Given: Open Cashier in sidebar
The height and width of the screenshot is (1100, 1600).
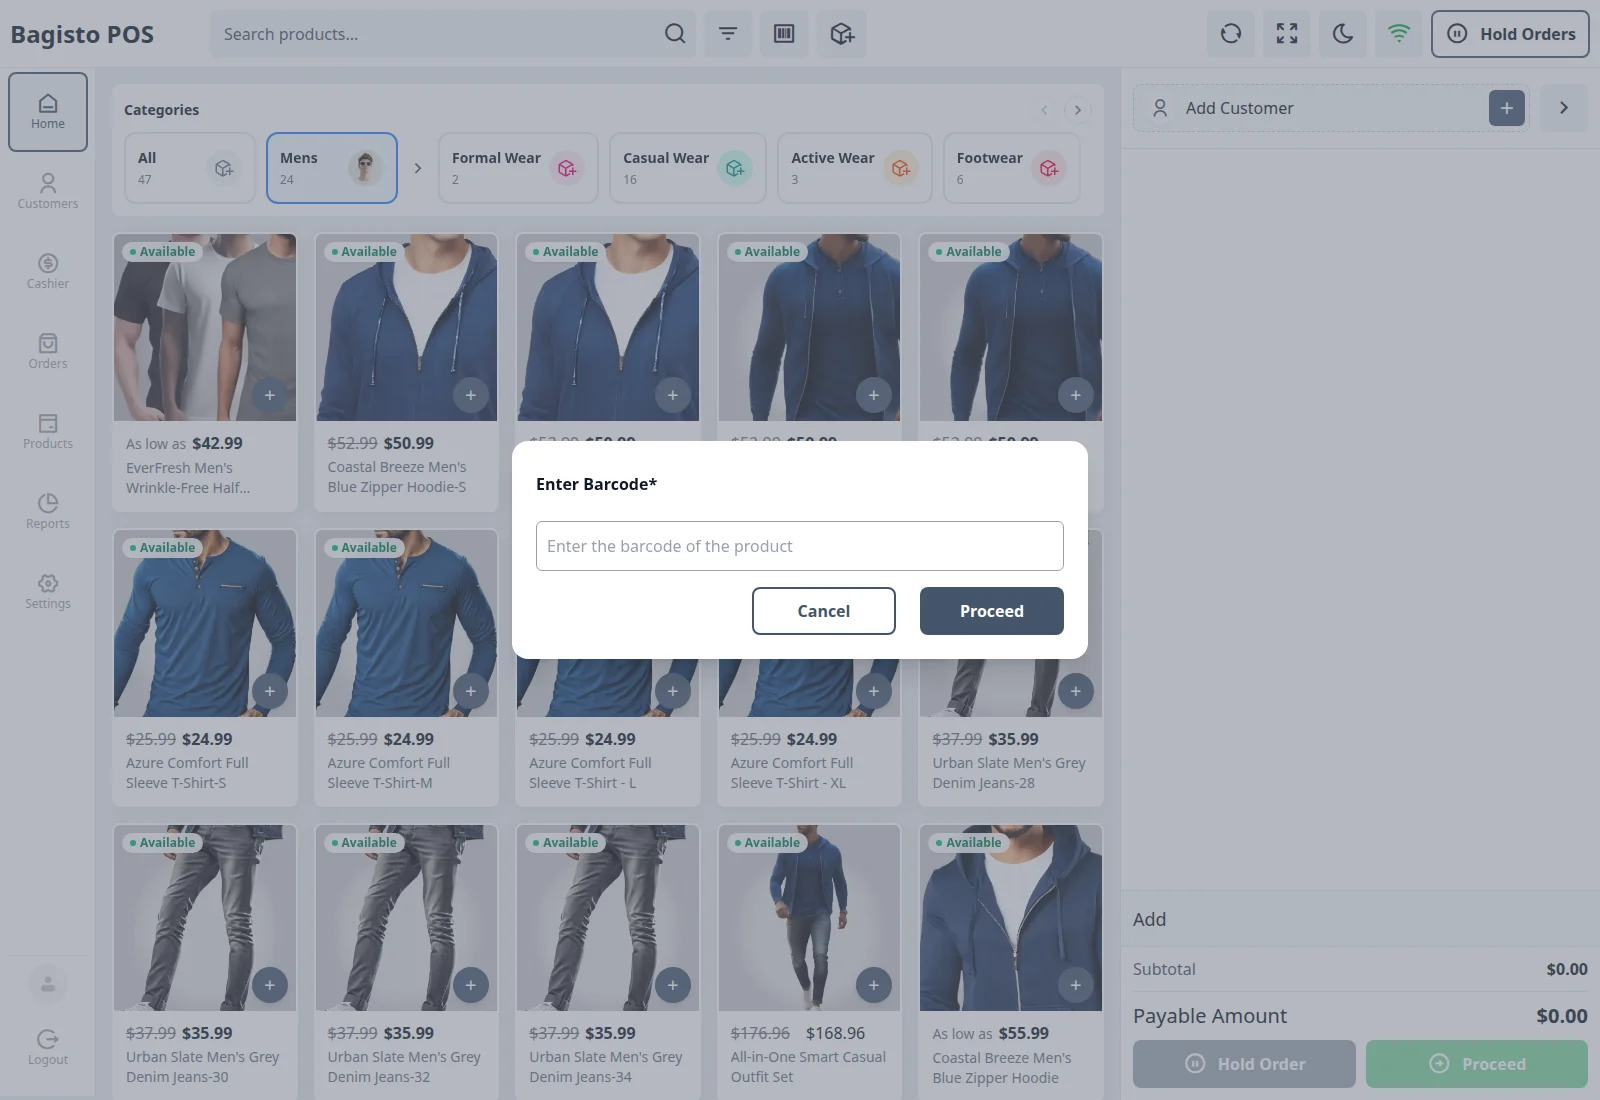Looking at the screenshot, I should [x=48, y=272].
